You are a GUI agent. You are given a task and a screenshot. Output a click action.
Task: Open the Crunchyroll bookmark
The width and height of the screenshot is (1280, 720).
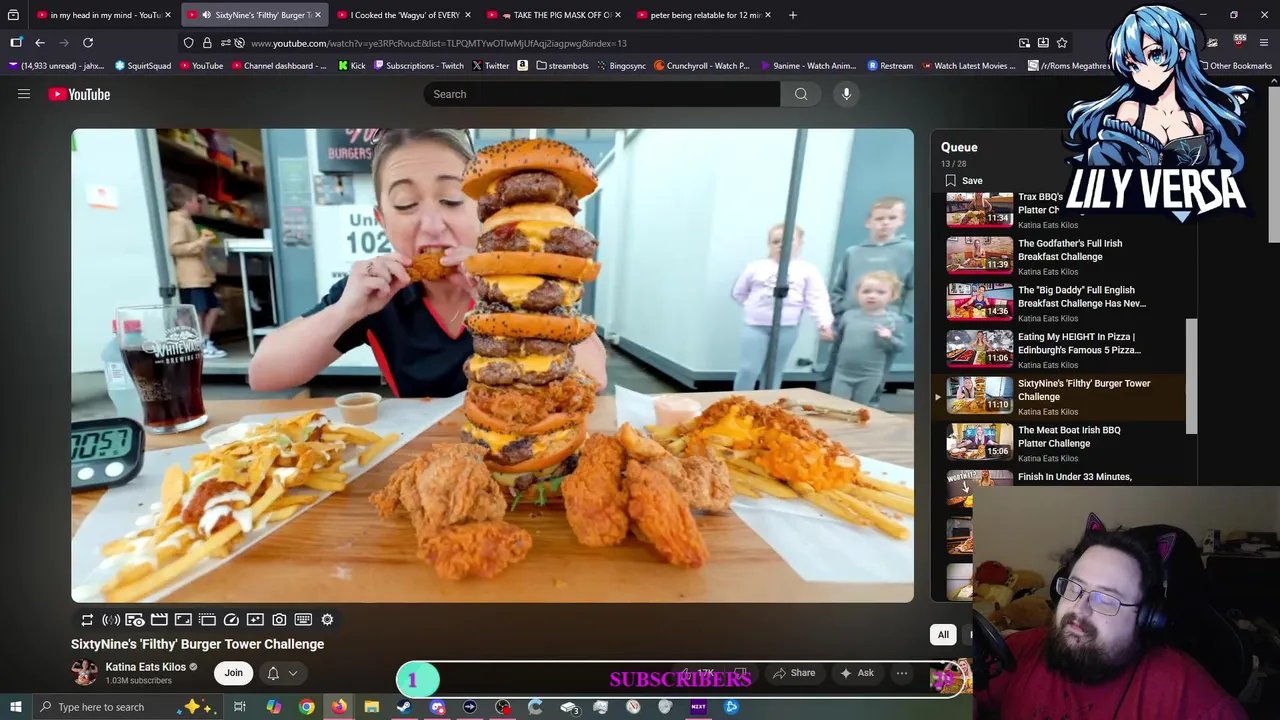click(x=701, y=66)
